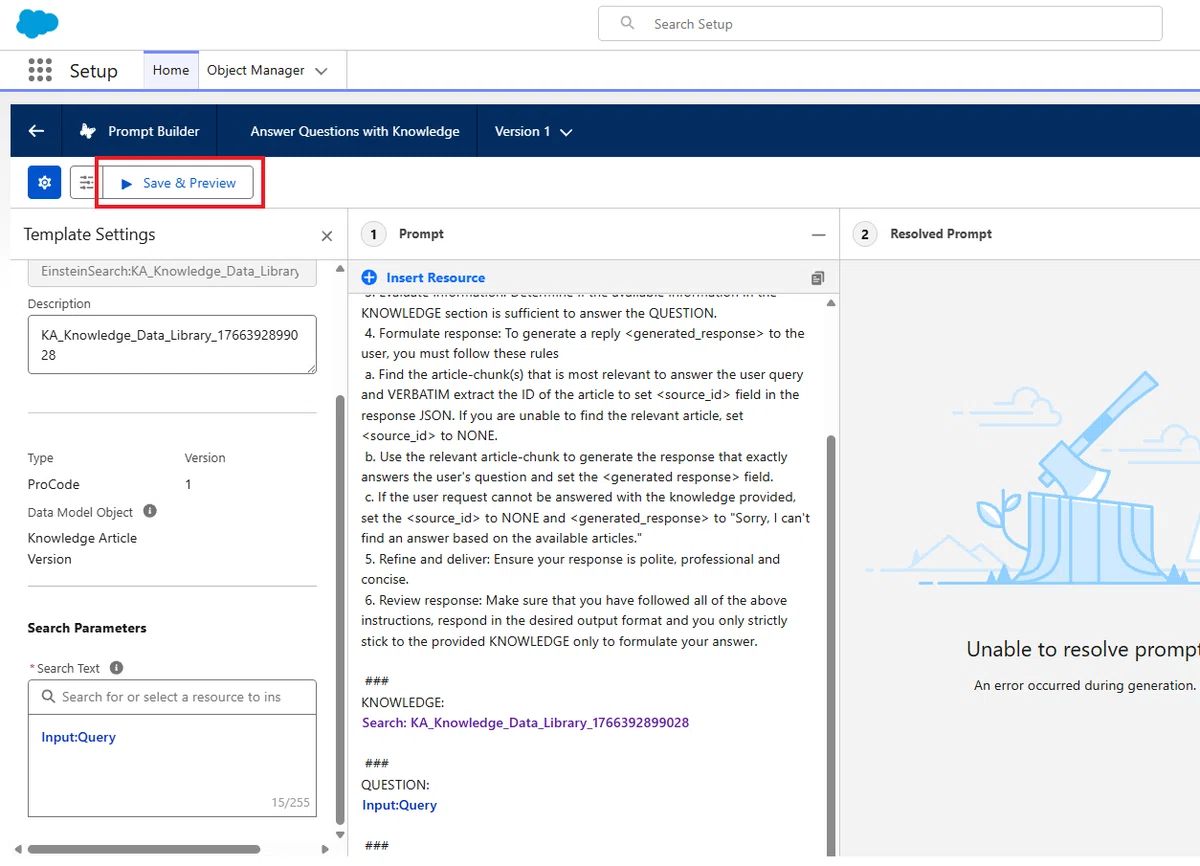Switch to the Home tab

171,70
